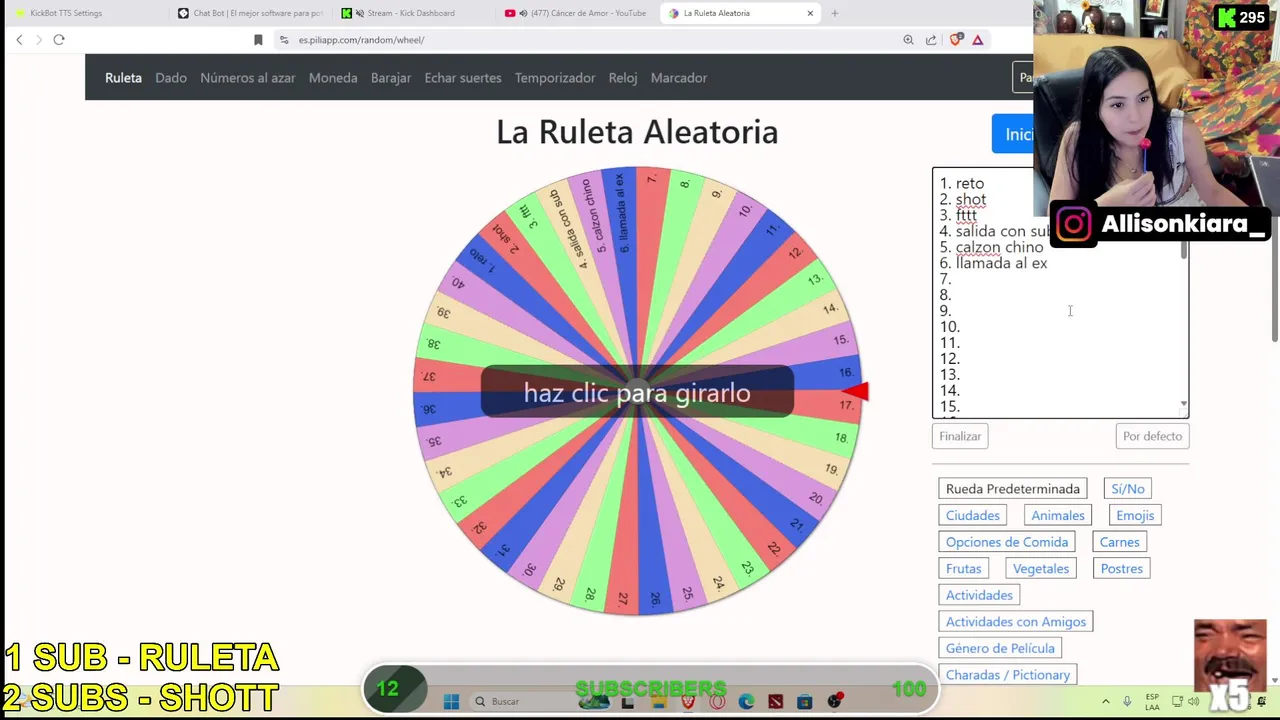The width and height of the screenshot is (1280, 720).
Task: Open Reloj in the site navbar
Action: pyautogui.click(x=623, y=78)
